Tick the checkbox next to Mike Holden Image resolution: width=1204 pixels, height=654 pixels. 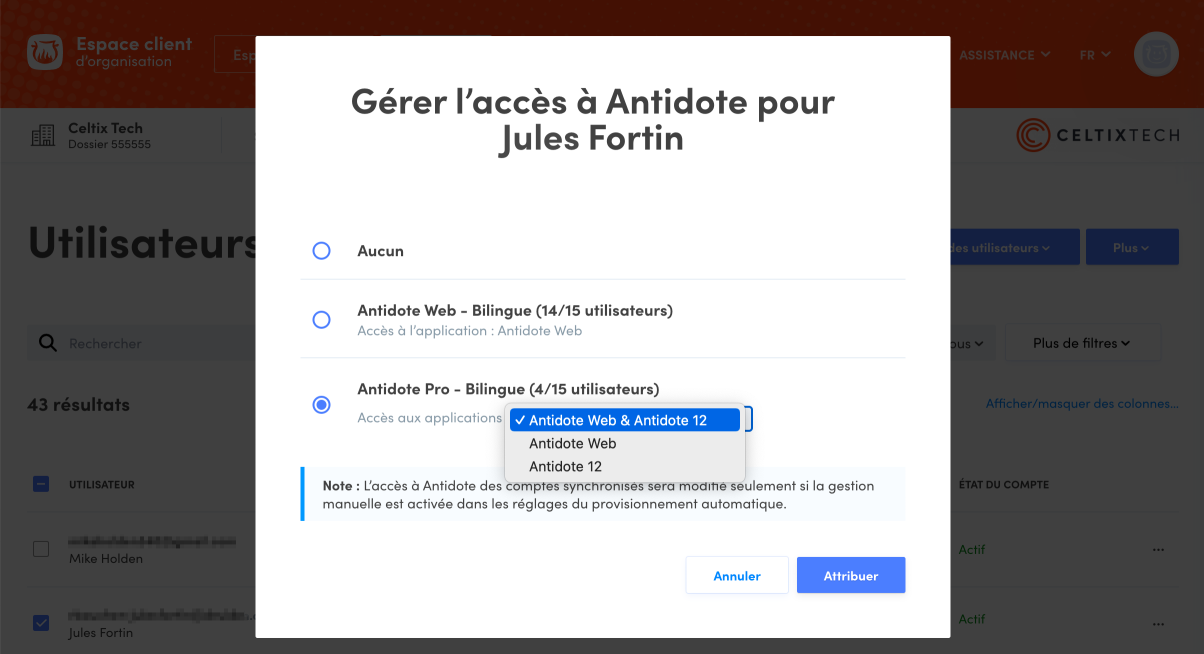tap(41, 549)
